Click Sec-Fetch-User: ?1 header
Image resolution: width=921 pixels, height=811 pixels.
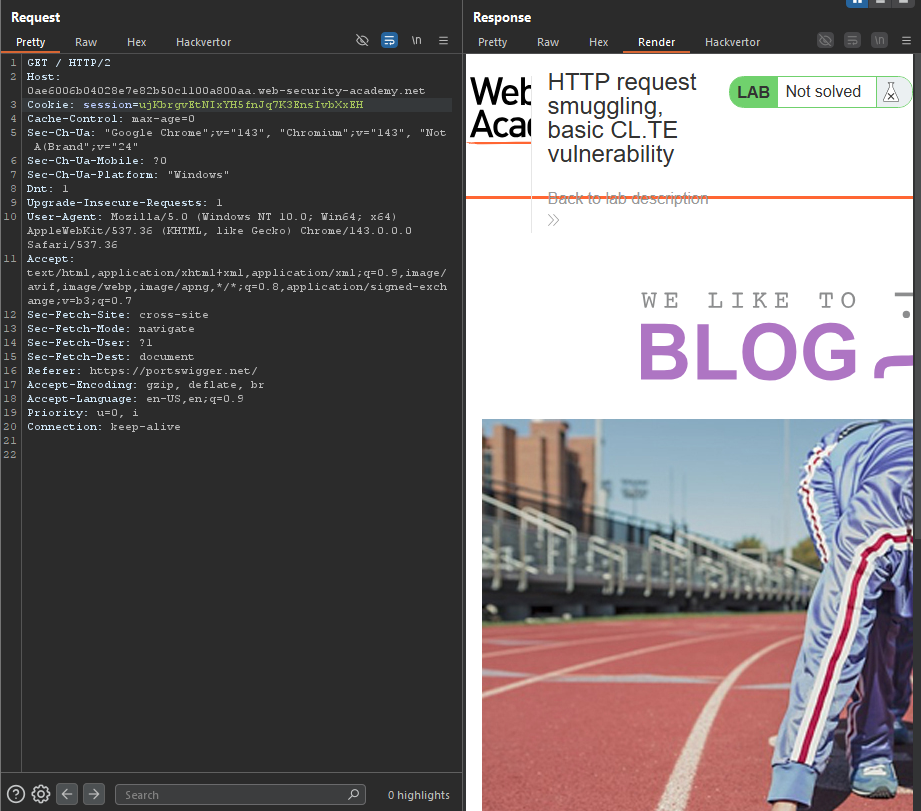click(x=89, y=343)
